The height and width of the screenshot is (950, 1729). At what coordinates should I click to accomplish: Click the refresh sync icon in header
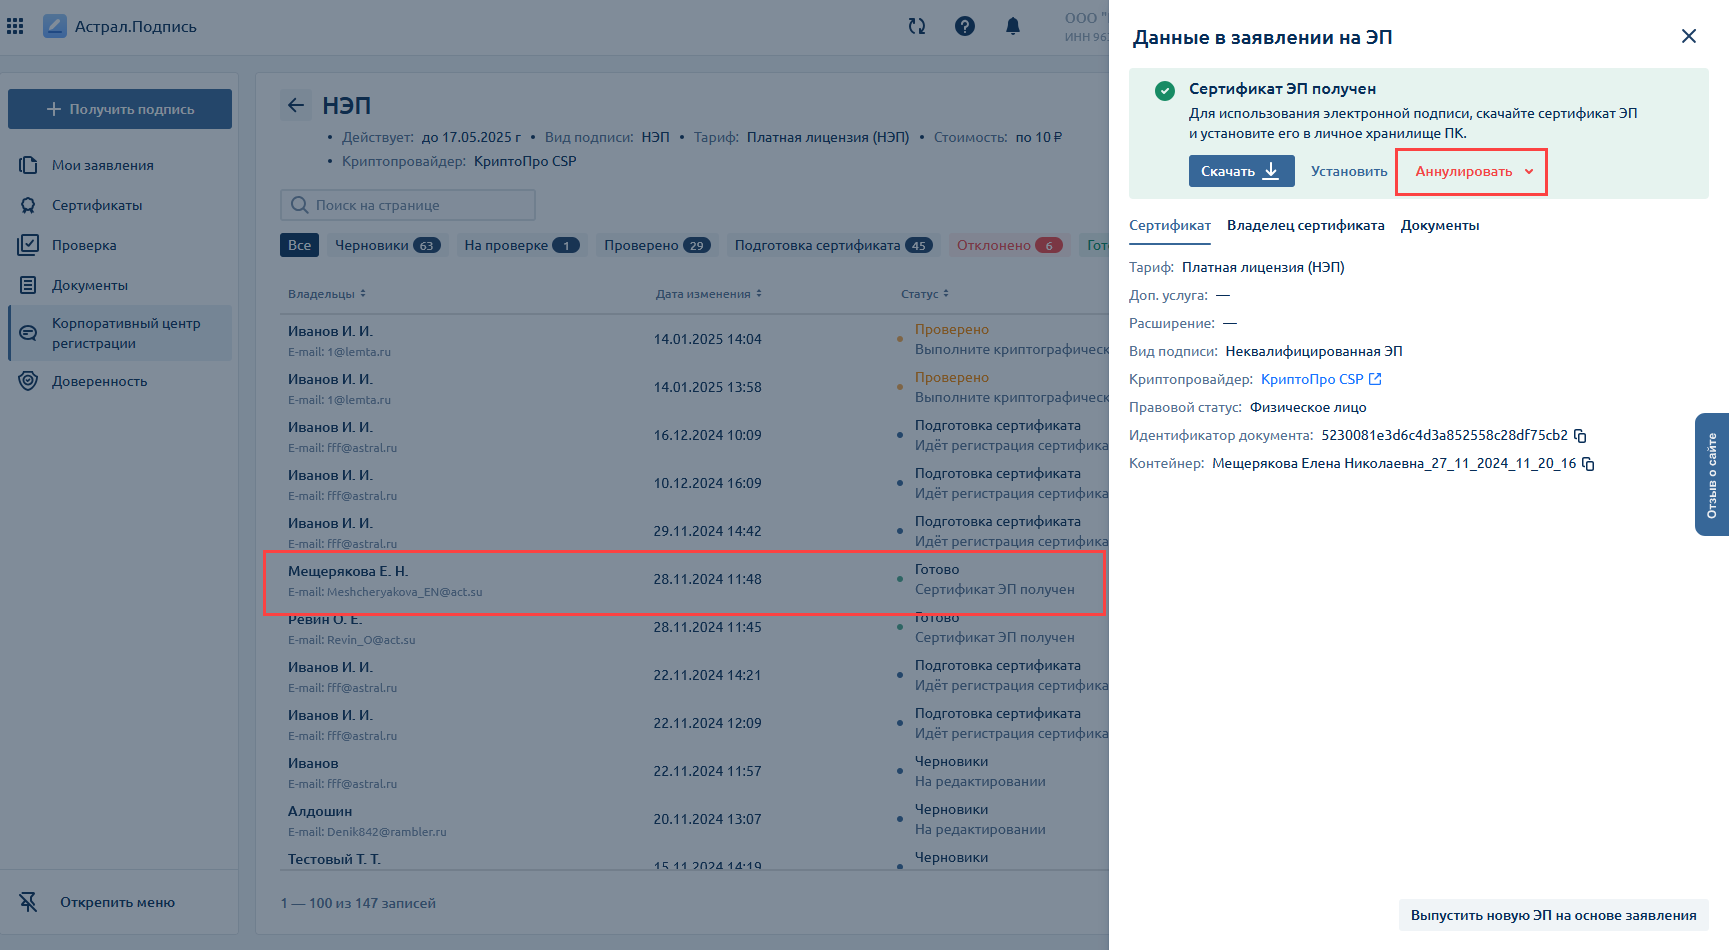(x=917, y=26)
